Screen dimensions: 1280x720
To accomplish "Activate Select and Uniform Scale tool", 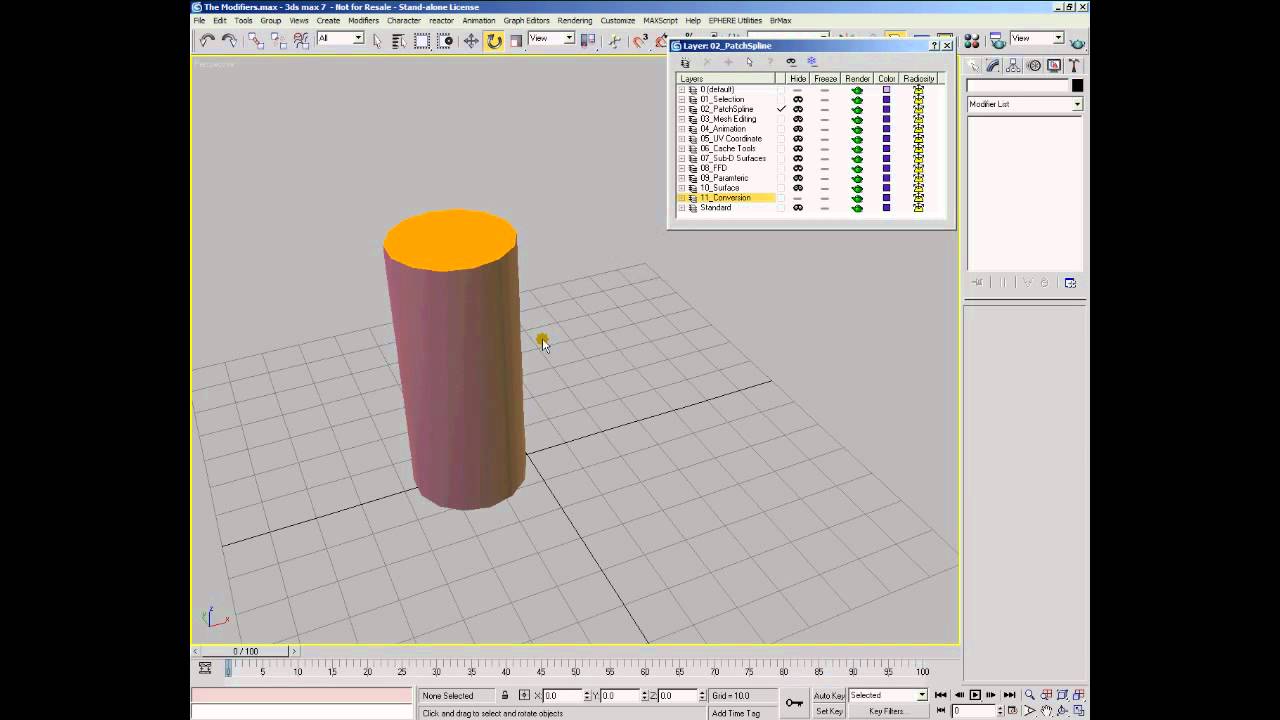I will coord(516,41).
